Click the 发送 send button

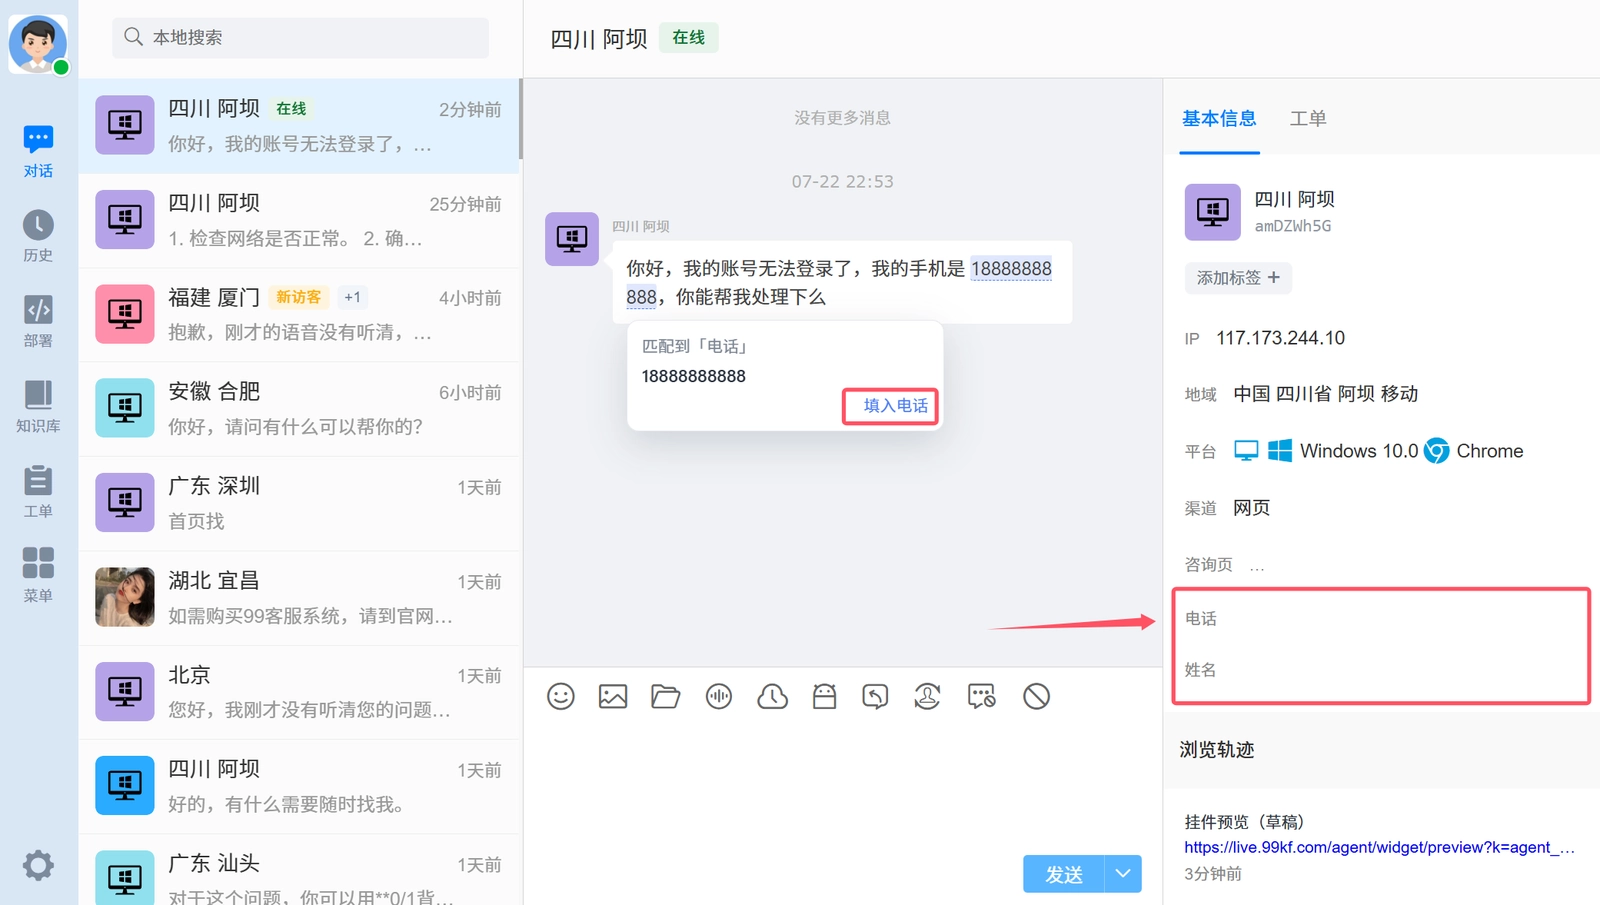coord(1064,874)
